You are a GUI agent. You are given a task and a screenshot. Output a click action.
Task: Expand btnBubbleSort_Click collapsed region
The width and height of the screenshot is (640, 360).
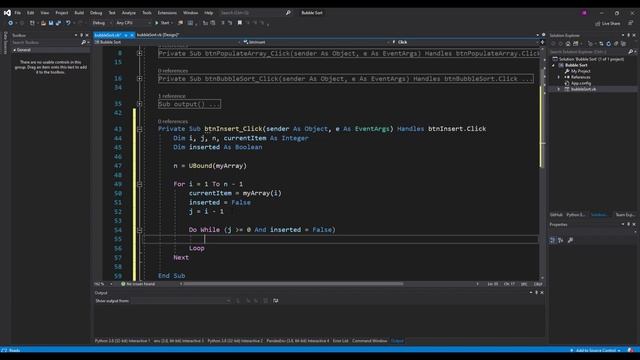pos(140,78)
